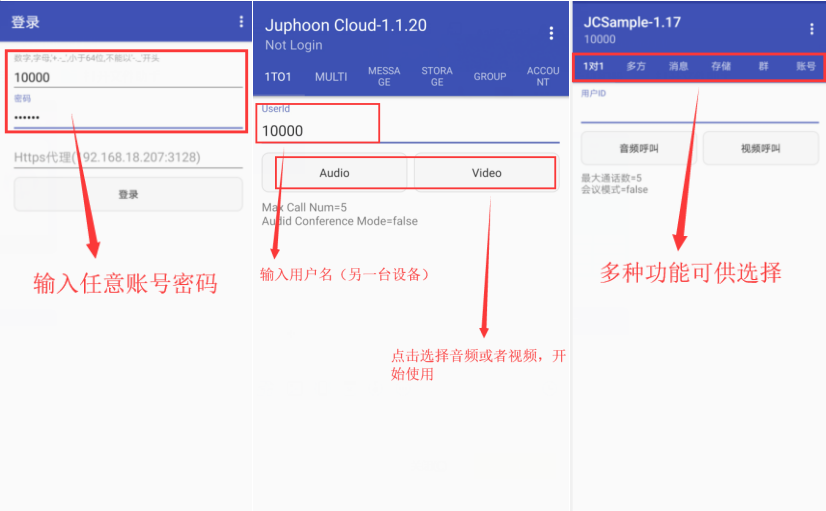Open overflow menu in JCSample header
The width and height of the screenshot is (826, 511).
[811, 30]
